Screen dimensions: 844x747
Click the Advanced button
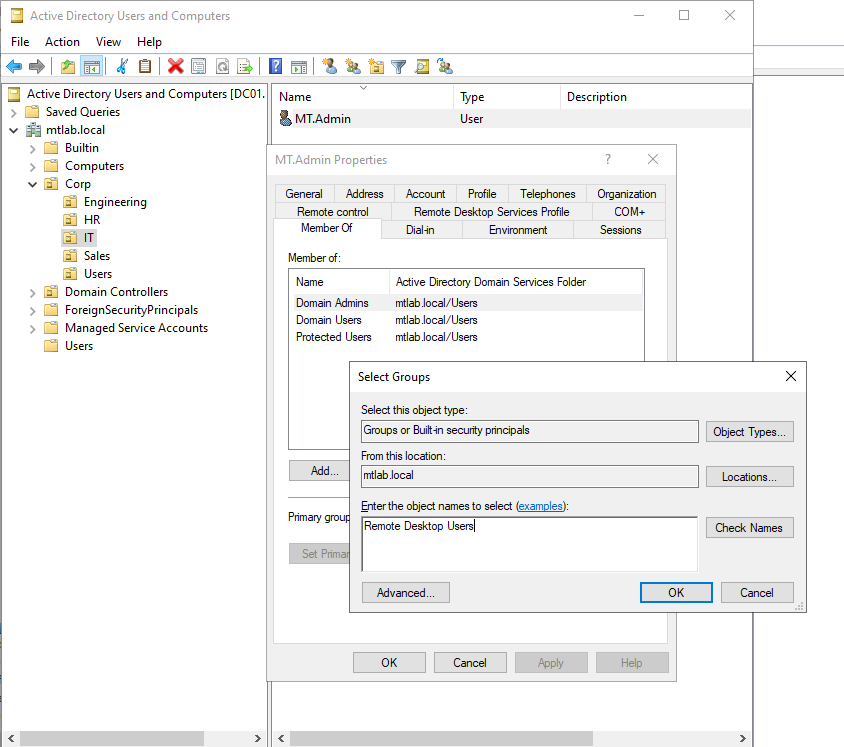point(405,593)
